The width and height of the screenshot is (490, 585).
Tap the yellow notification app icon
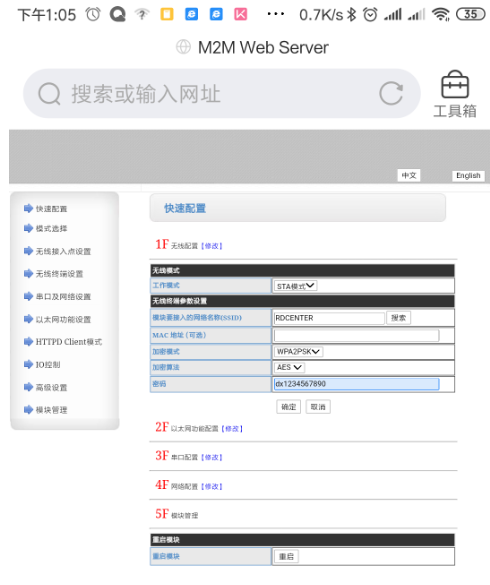pyautogui.click(x=167, y=14)
